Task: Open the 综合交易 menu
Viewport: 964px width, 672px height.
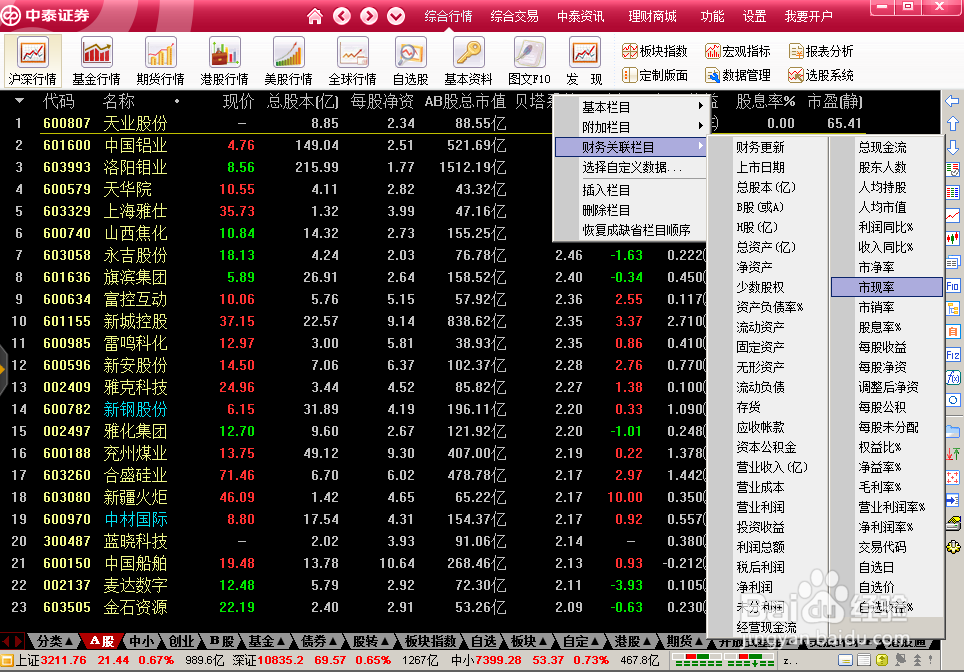Action: [515, 16]
